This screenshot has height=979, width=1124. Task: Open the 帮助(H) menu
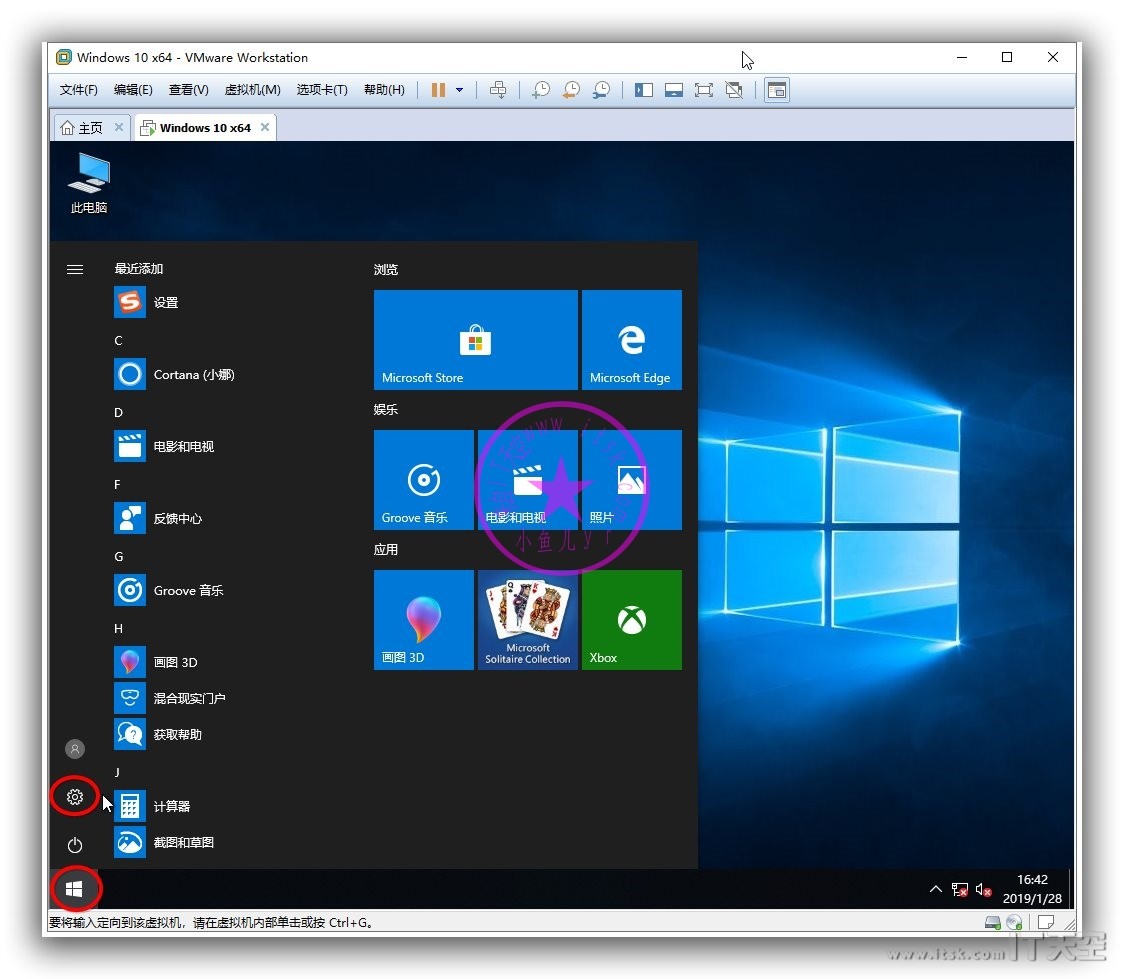384,90
